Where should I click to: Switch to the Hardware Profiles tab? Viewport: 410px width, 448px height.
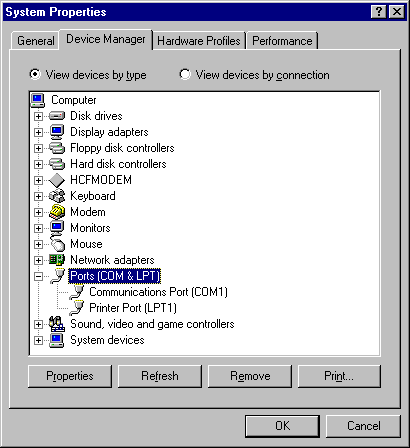click(199, 41)
